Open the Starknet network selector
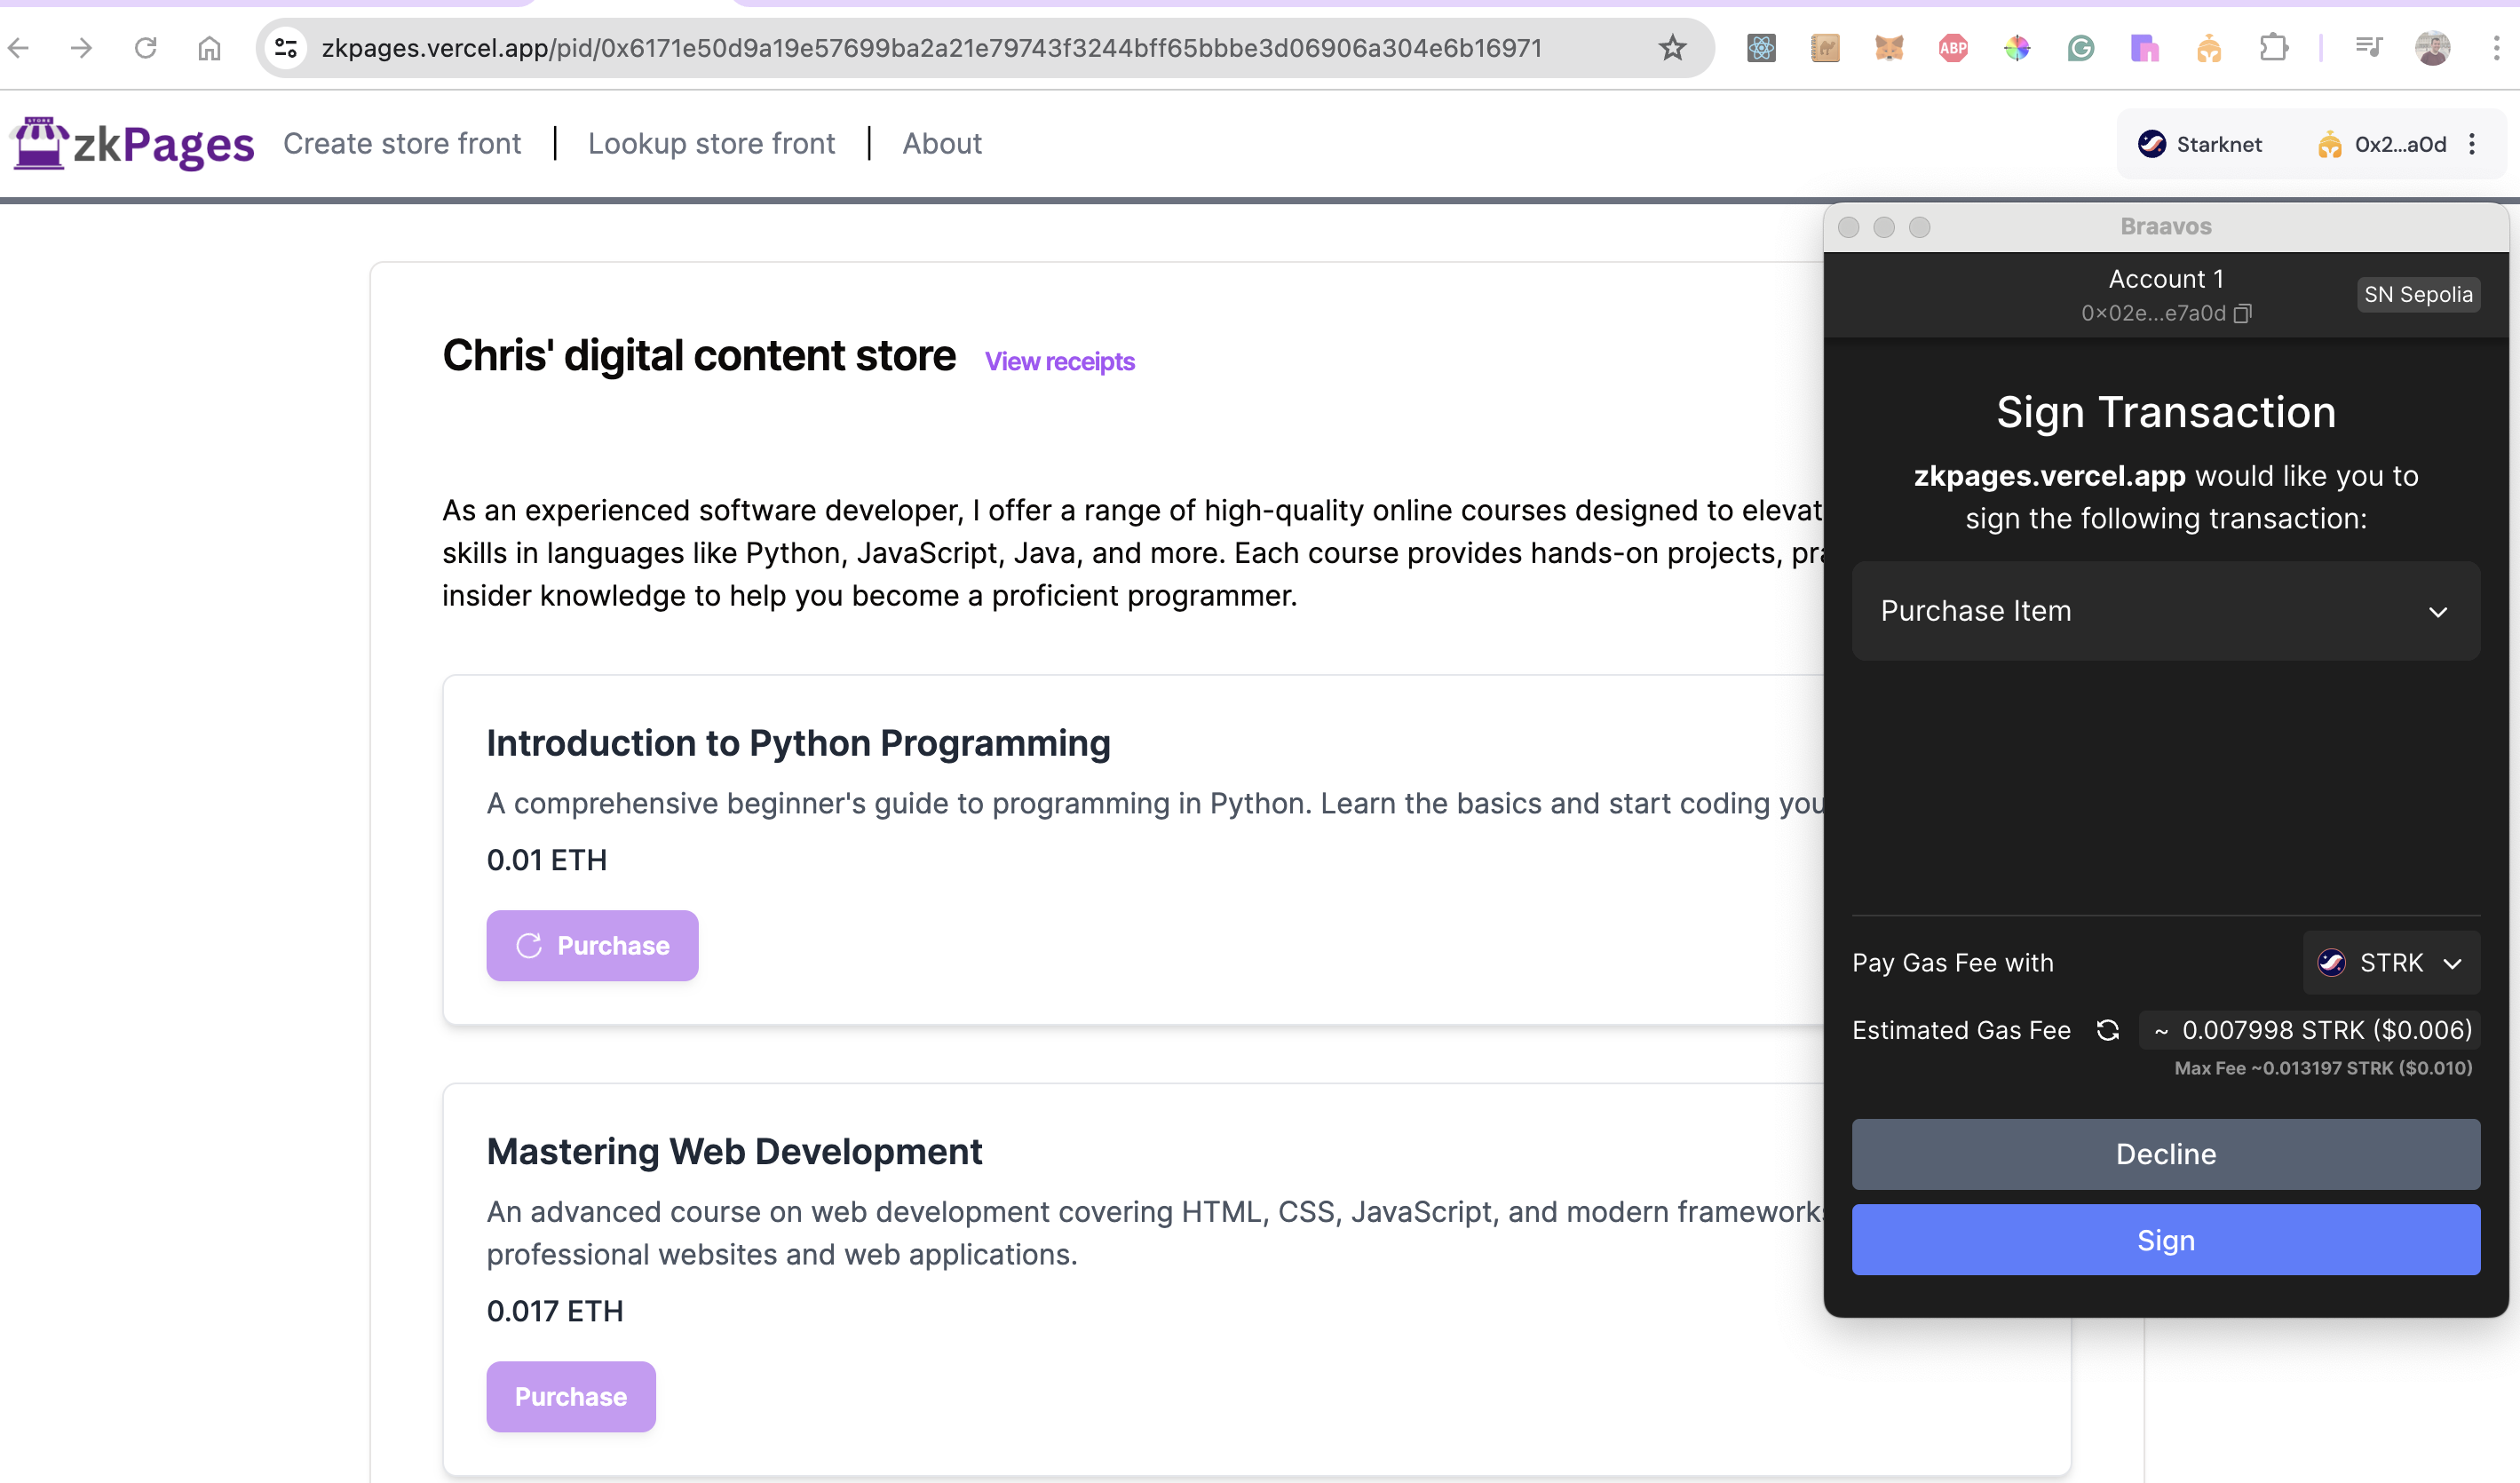The image size is (2520, 1483). click(2200, 145)
